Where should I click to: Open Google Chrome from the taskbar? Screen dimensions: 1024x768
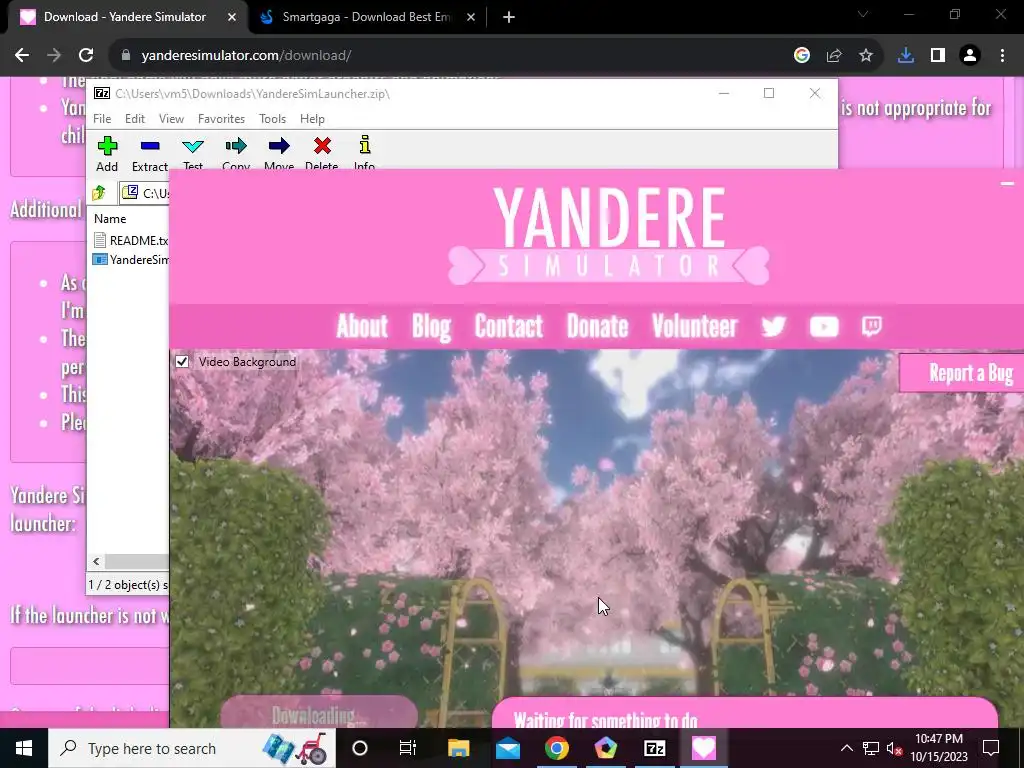coord(556,748)
